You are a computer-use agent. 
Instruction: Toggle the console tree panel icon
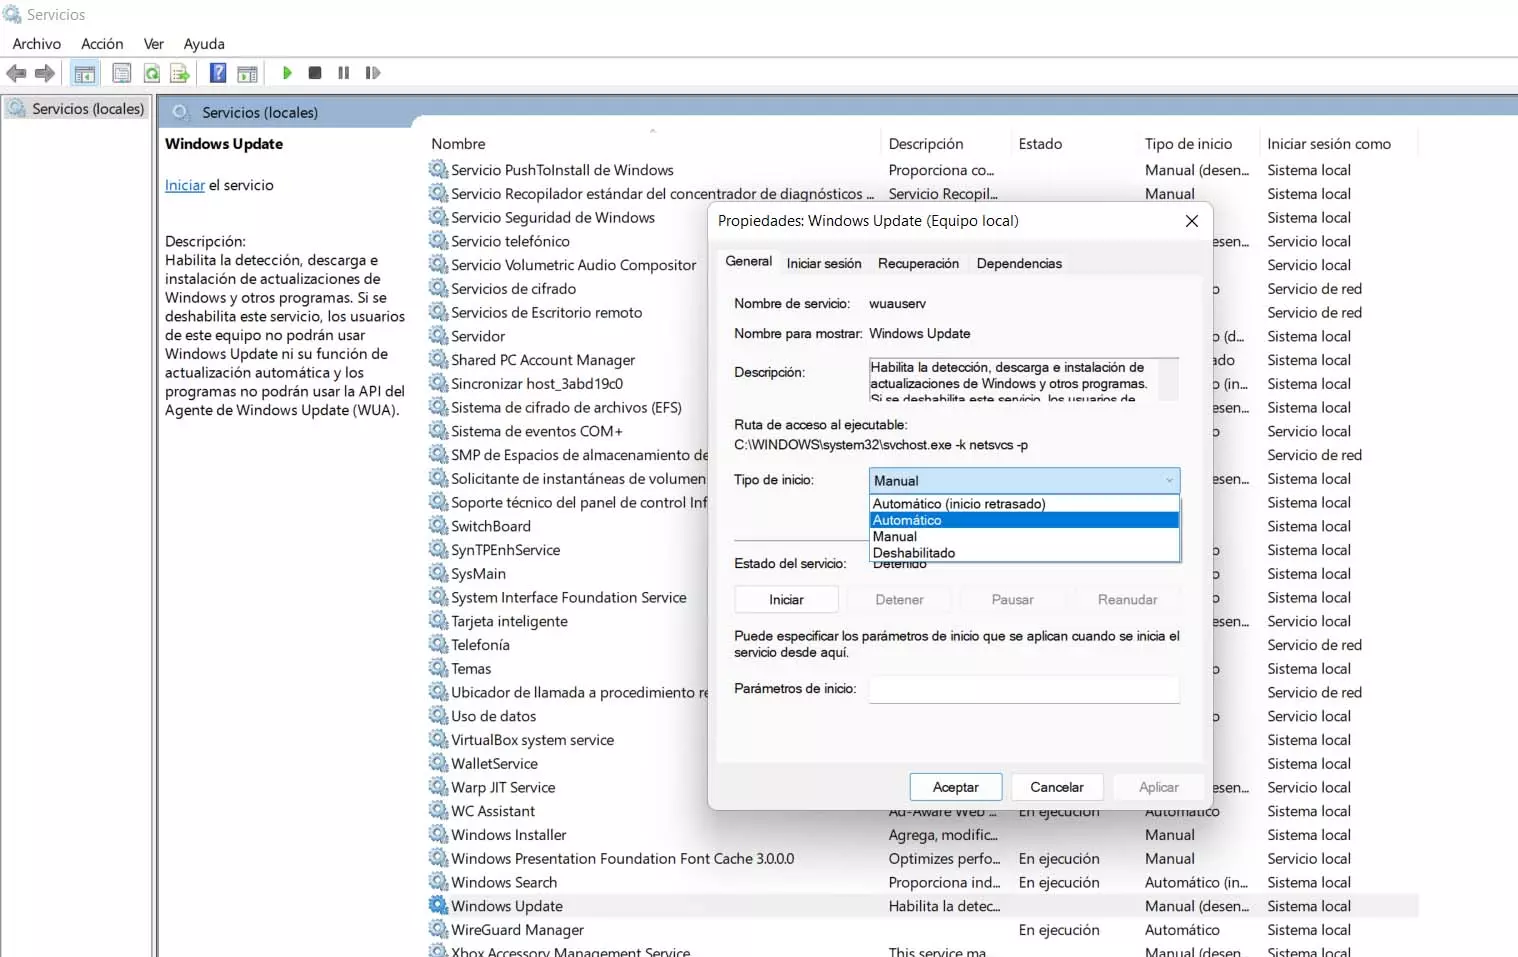[85, 72]
